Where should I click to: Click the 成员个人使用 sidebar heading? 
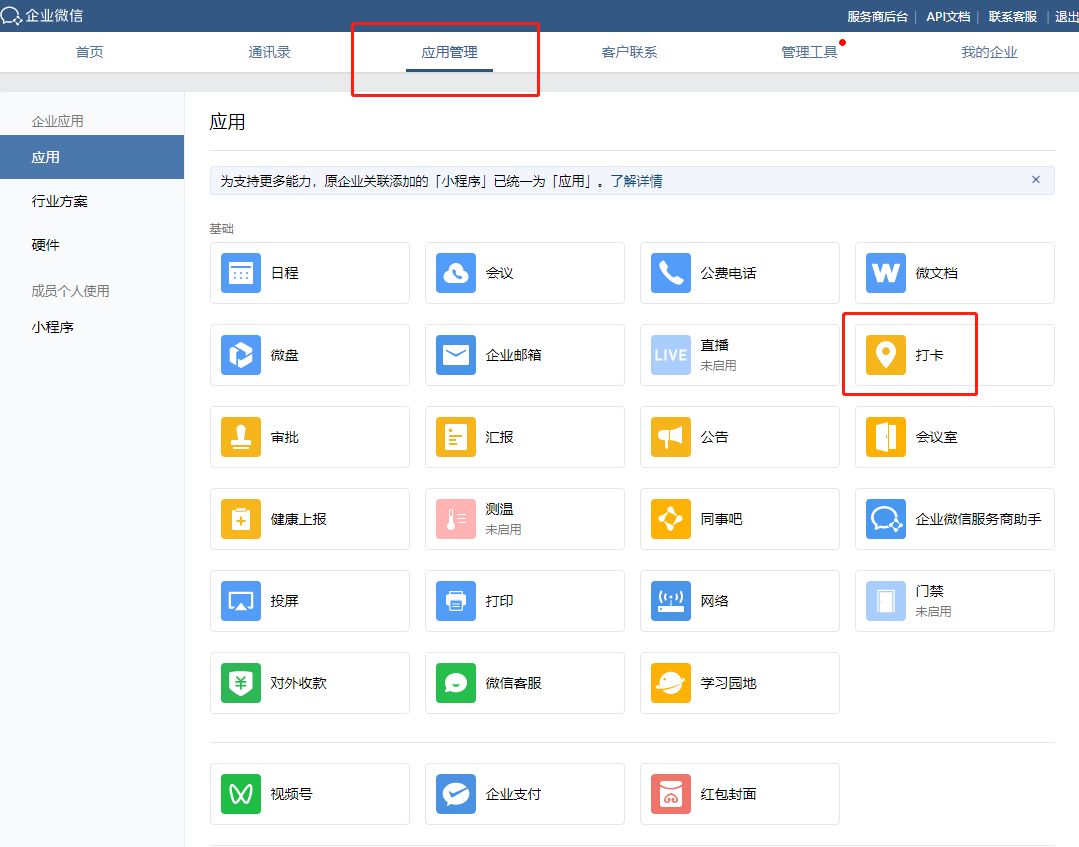(70, 291)
